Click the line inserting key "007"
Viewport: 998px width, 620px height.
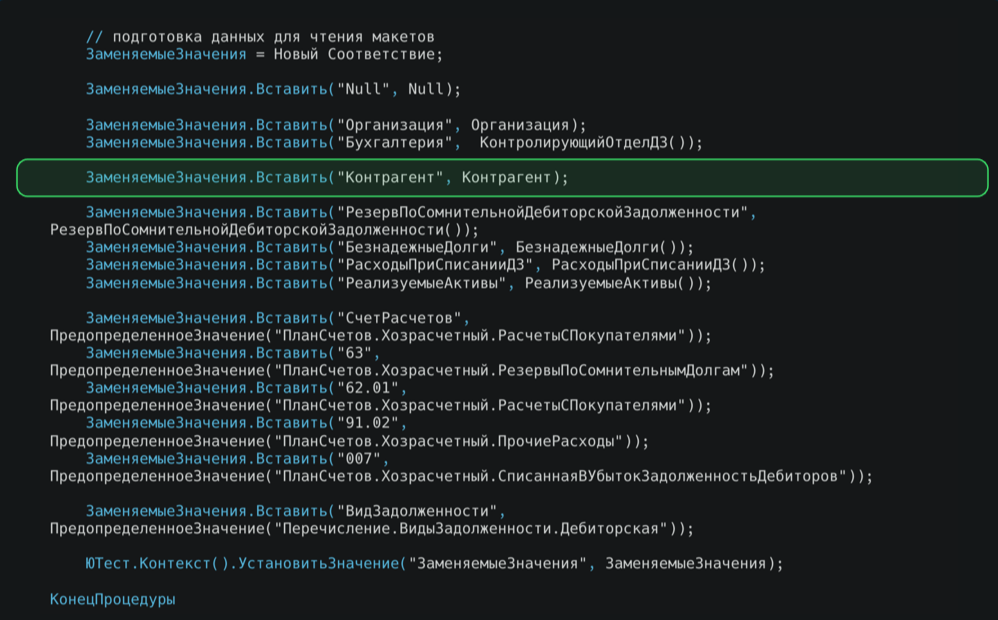[237, 458]
